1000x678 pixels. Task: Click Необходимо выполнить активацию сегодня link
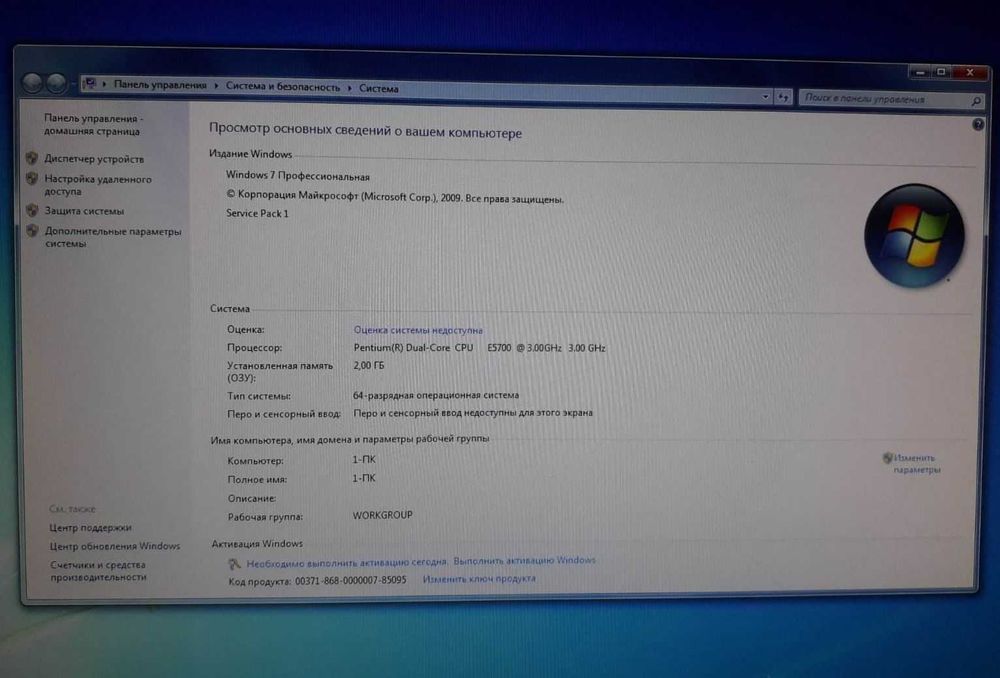[x=346, y=563]
